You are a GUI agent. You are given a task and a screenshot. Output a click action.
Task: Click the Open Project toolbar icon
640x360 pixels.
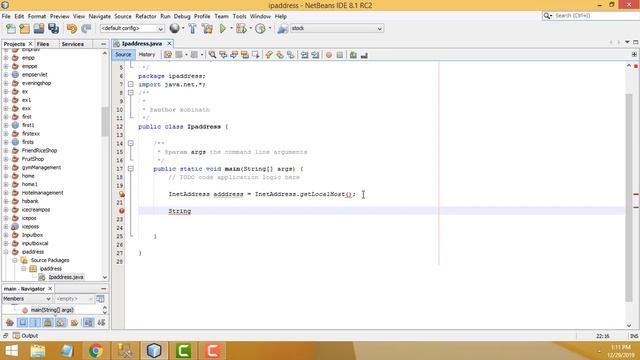coord(39,29)
